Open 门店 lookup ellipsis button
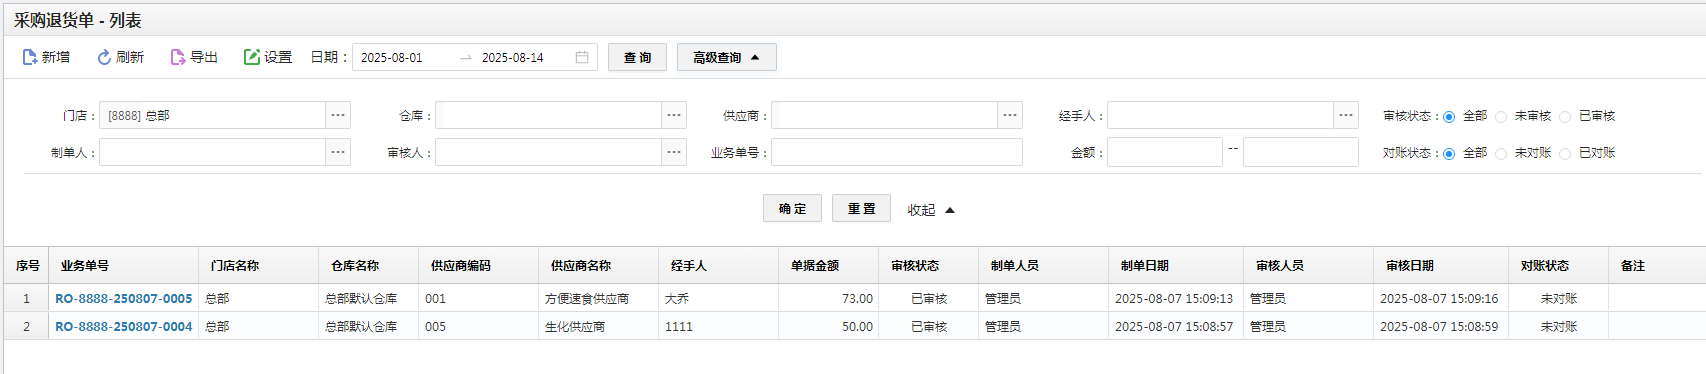 click(x=338, y=115)
